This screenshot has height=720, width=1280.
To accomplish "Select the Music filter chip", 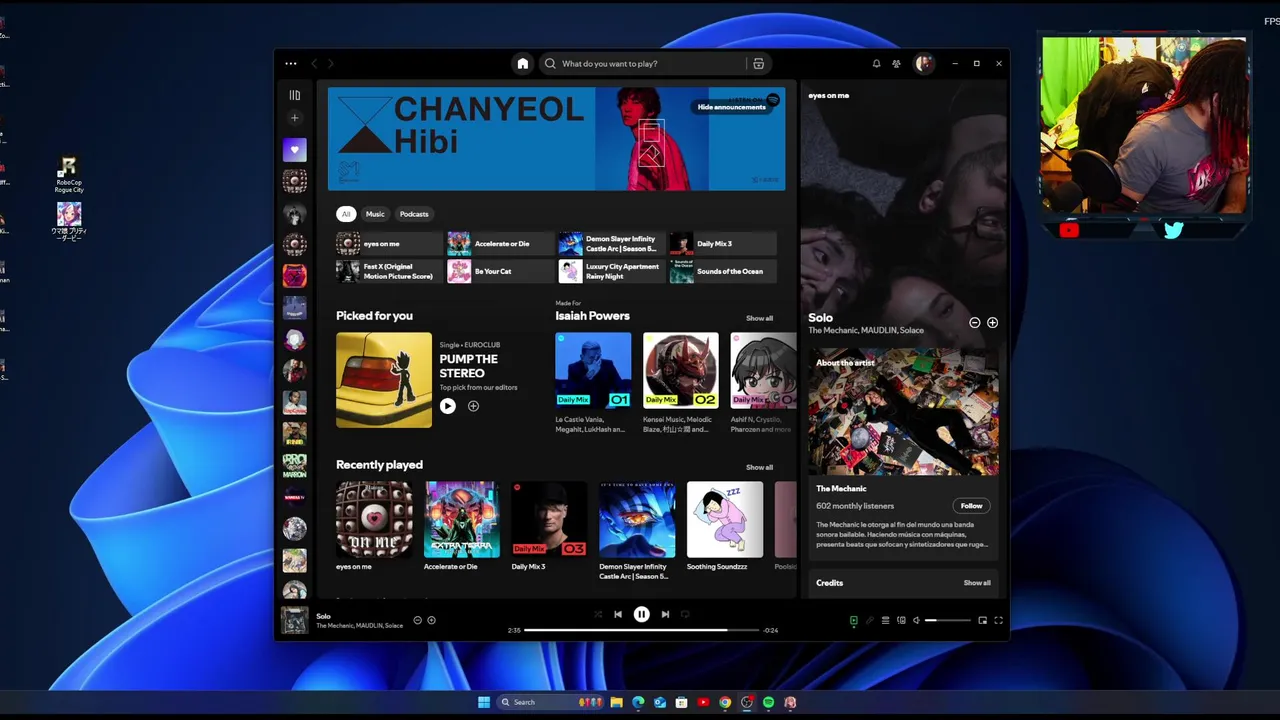I will [375, 214].
